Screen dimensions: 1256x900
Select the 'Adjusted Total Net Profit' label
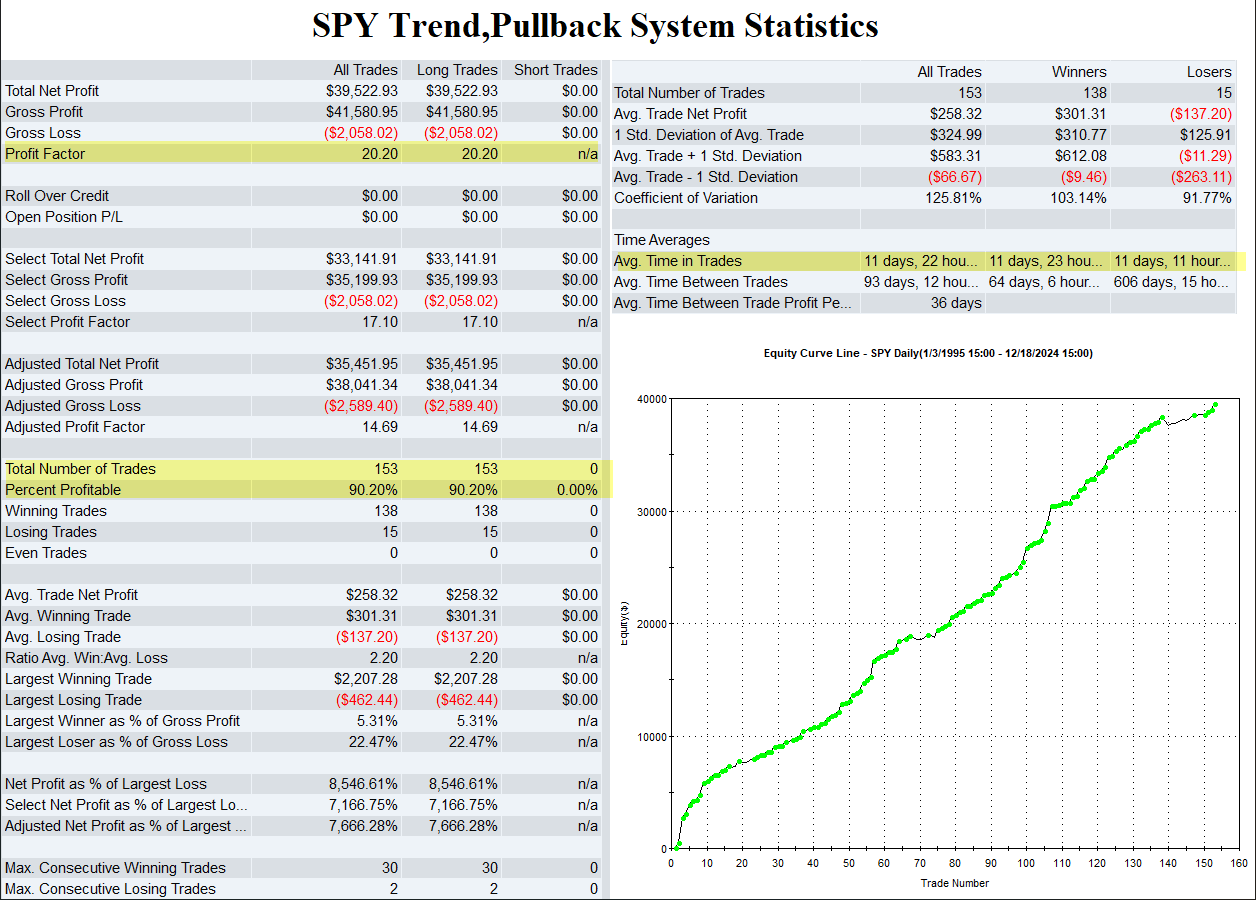point(82,364)
